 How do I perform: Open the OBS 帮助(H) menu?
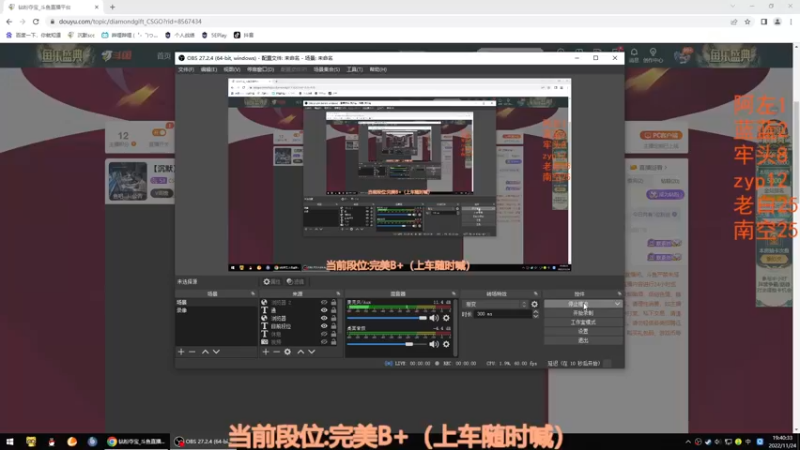(x=378, y=69)
